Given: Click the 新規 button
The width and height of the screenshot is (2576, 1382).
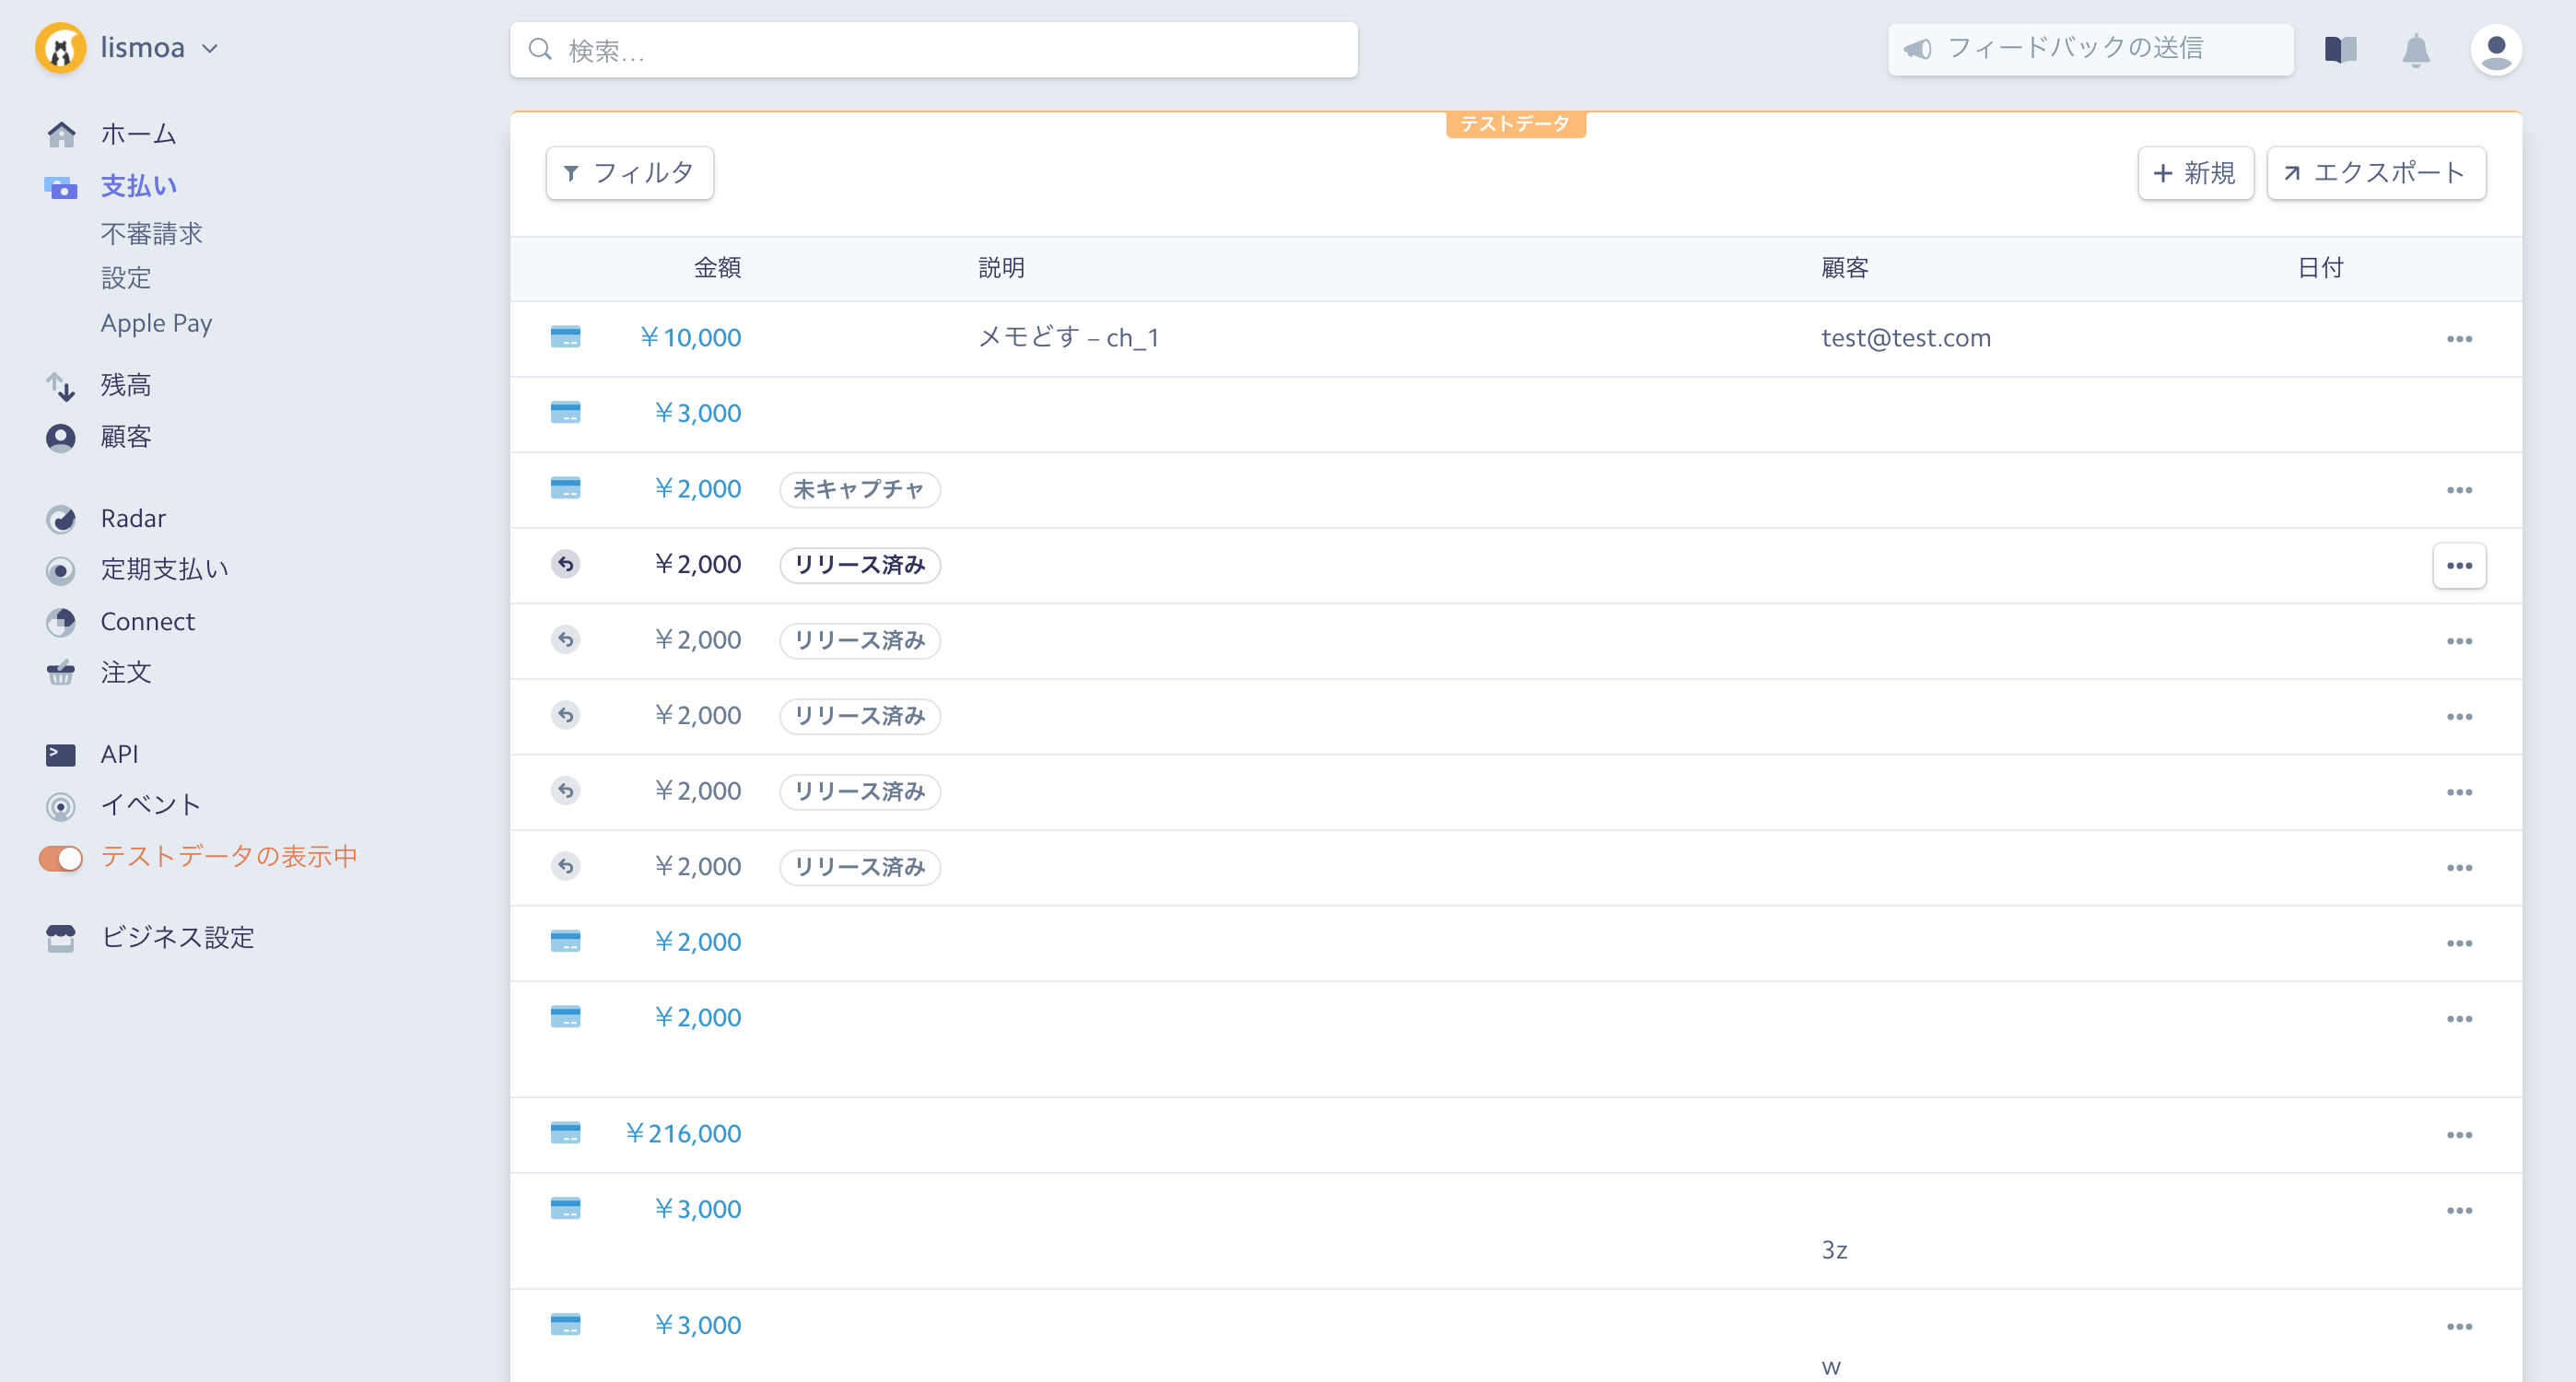Looking at the screenshot, I should [x=2195, y=173].
